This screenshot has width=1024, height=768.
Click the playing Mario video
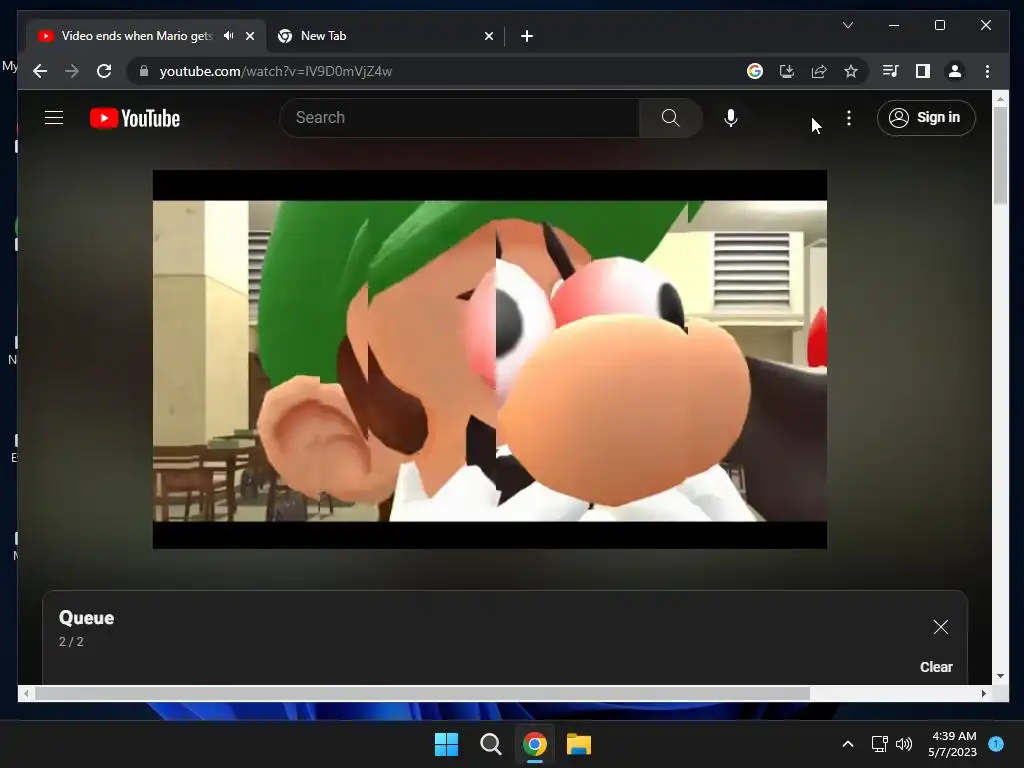(x=490, y=359)
